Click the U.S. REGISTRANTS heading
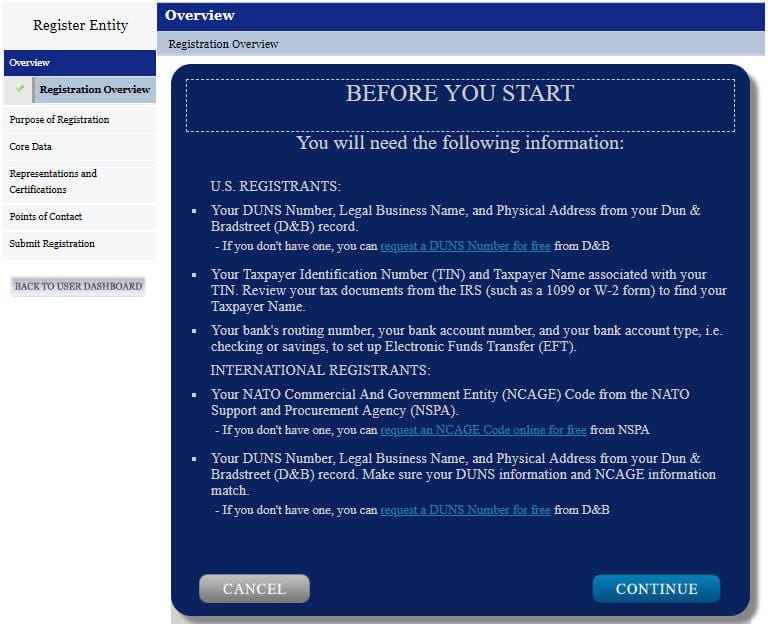The width and height of the screenshot is (768, 624). pos(276,186)
